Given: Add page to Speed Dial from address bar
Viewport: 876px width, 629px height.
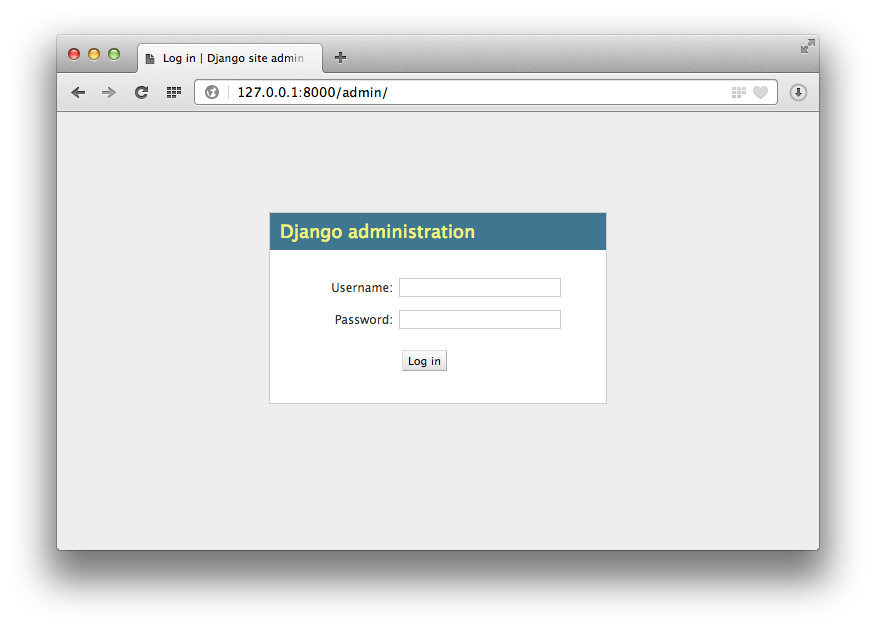Looking at the screenshot, I should point(739,92).
